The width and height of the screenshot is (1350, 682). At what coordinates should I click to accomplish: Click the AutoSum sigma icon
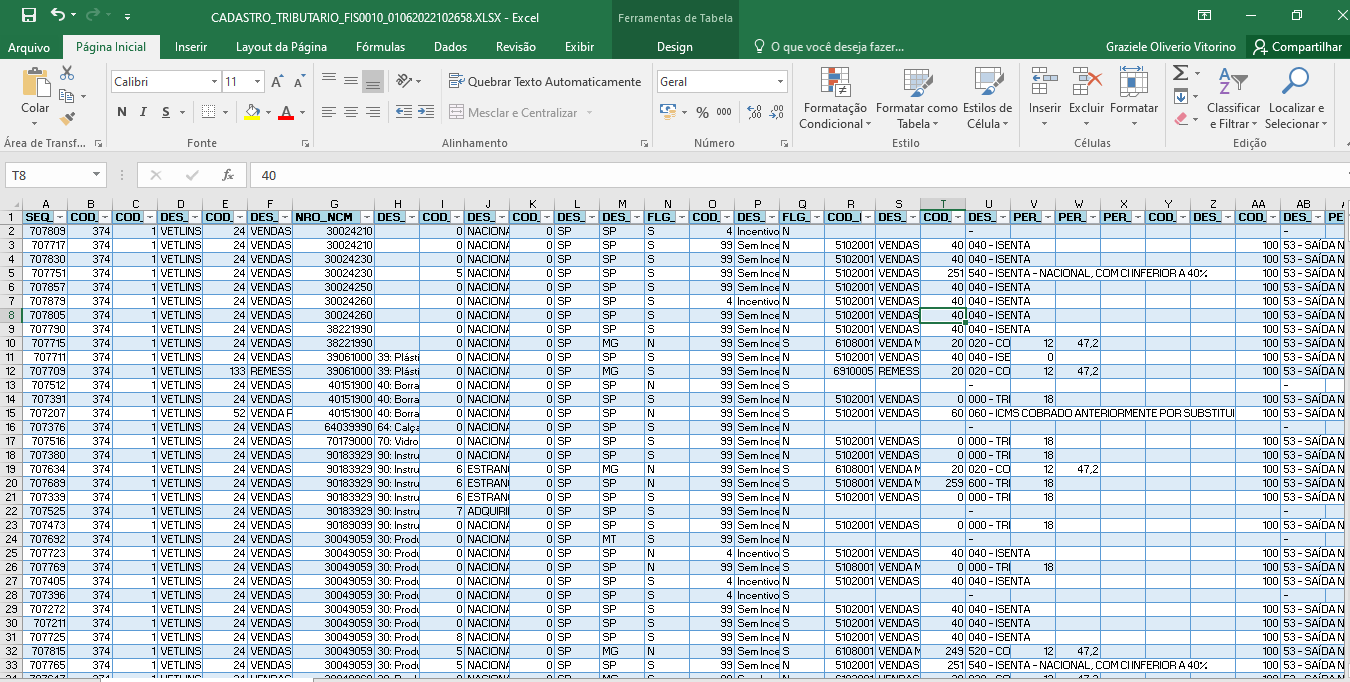(1180, 73)
